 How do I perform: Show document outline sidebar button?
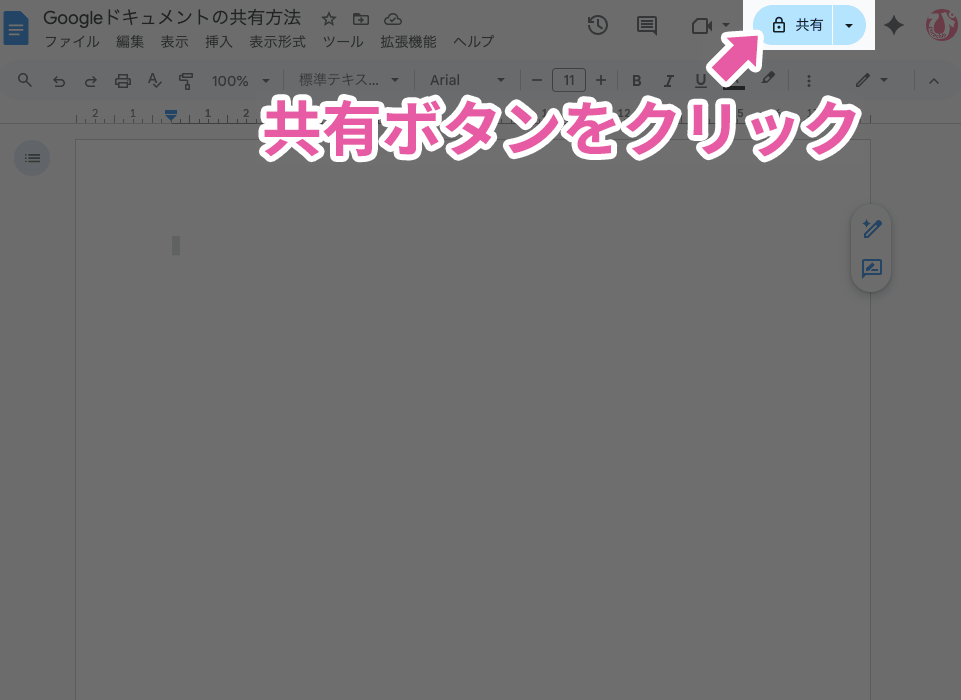click(32, 158)
